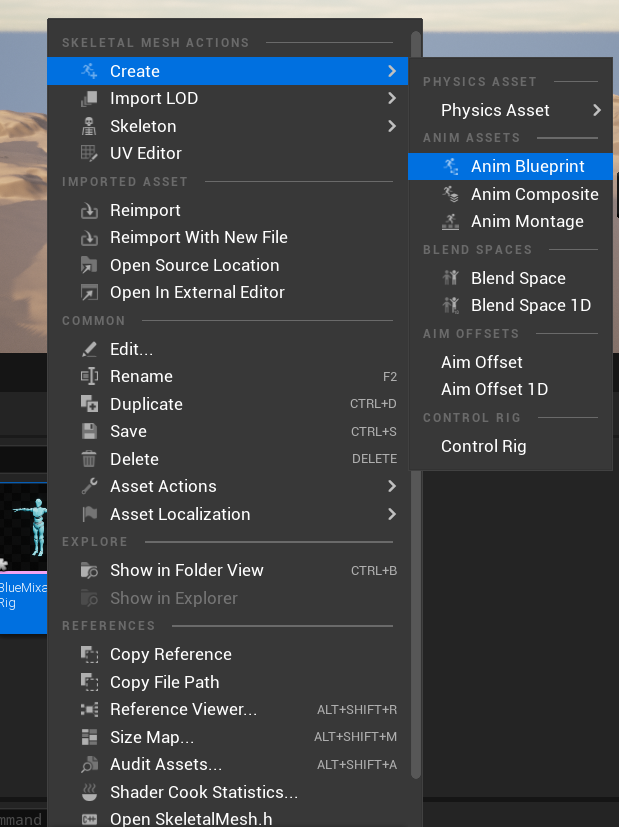Click the pencil icon beside Edit
The width and height of the screenshot is (619, 827).
[x=89, y=349]
